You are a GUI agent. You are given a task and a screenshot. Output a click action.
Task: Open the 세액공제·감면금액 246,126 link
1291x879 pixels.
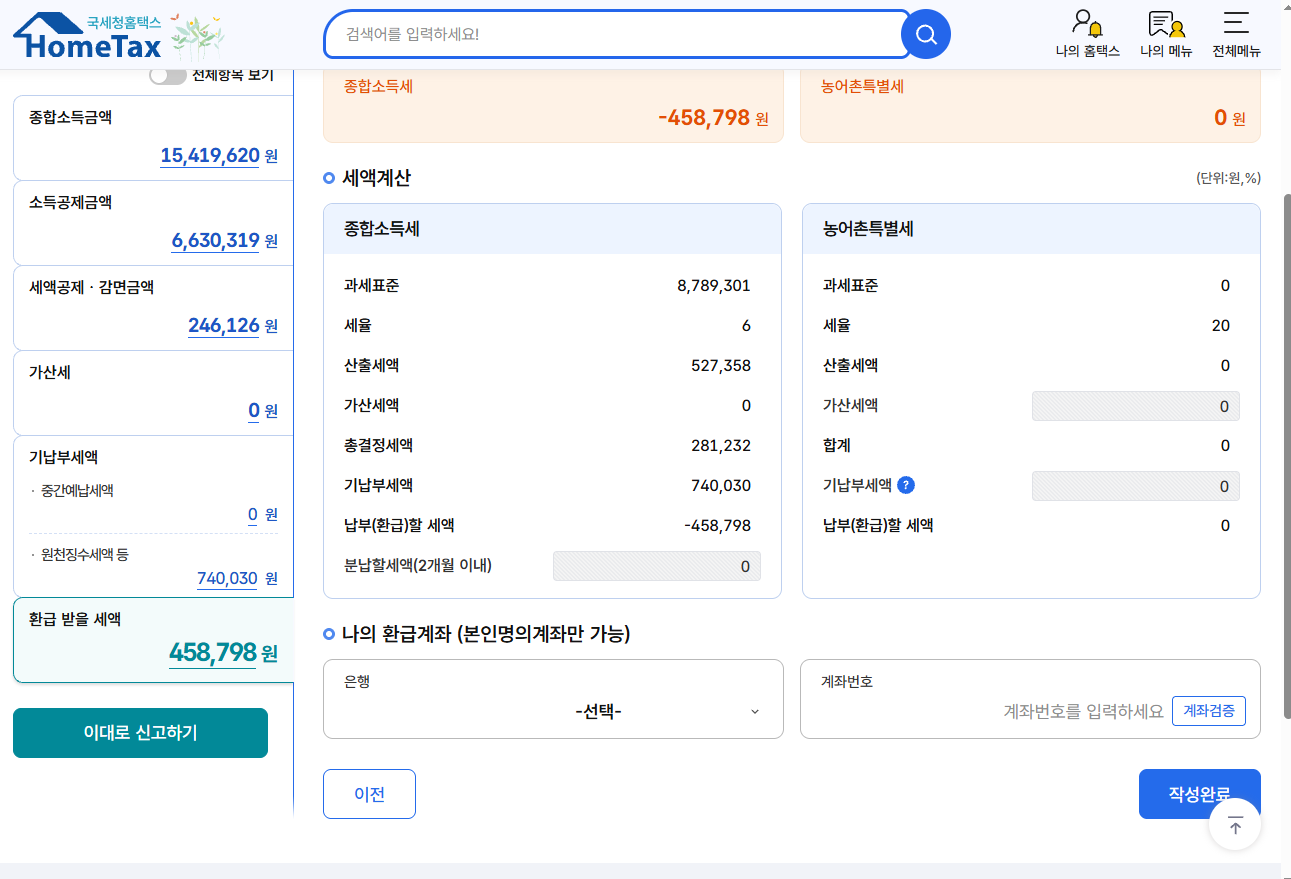(x=224, y=326)
